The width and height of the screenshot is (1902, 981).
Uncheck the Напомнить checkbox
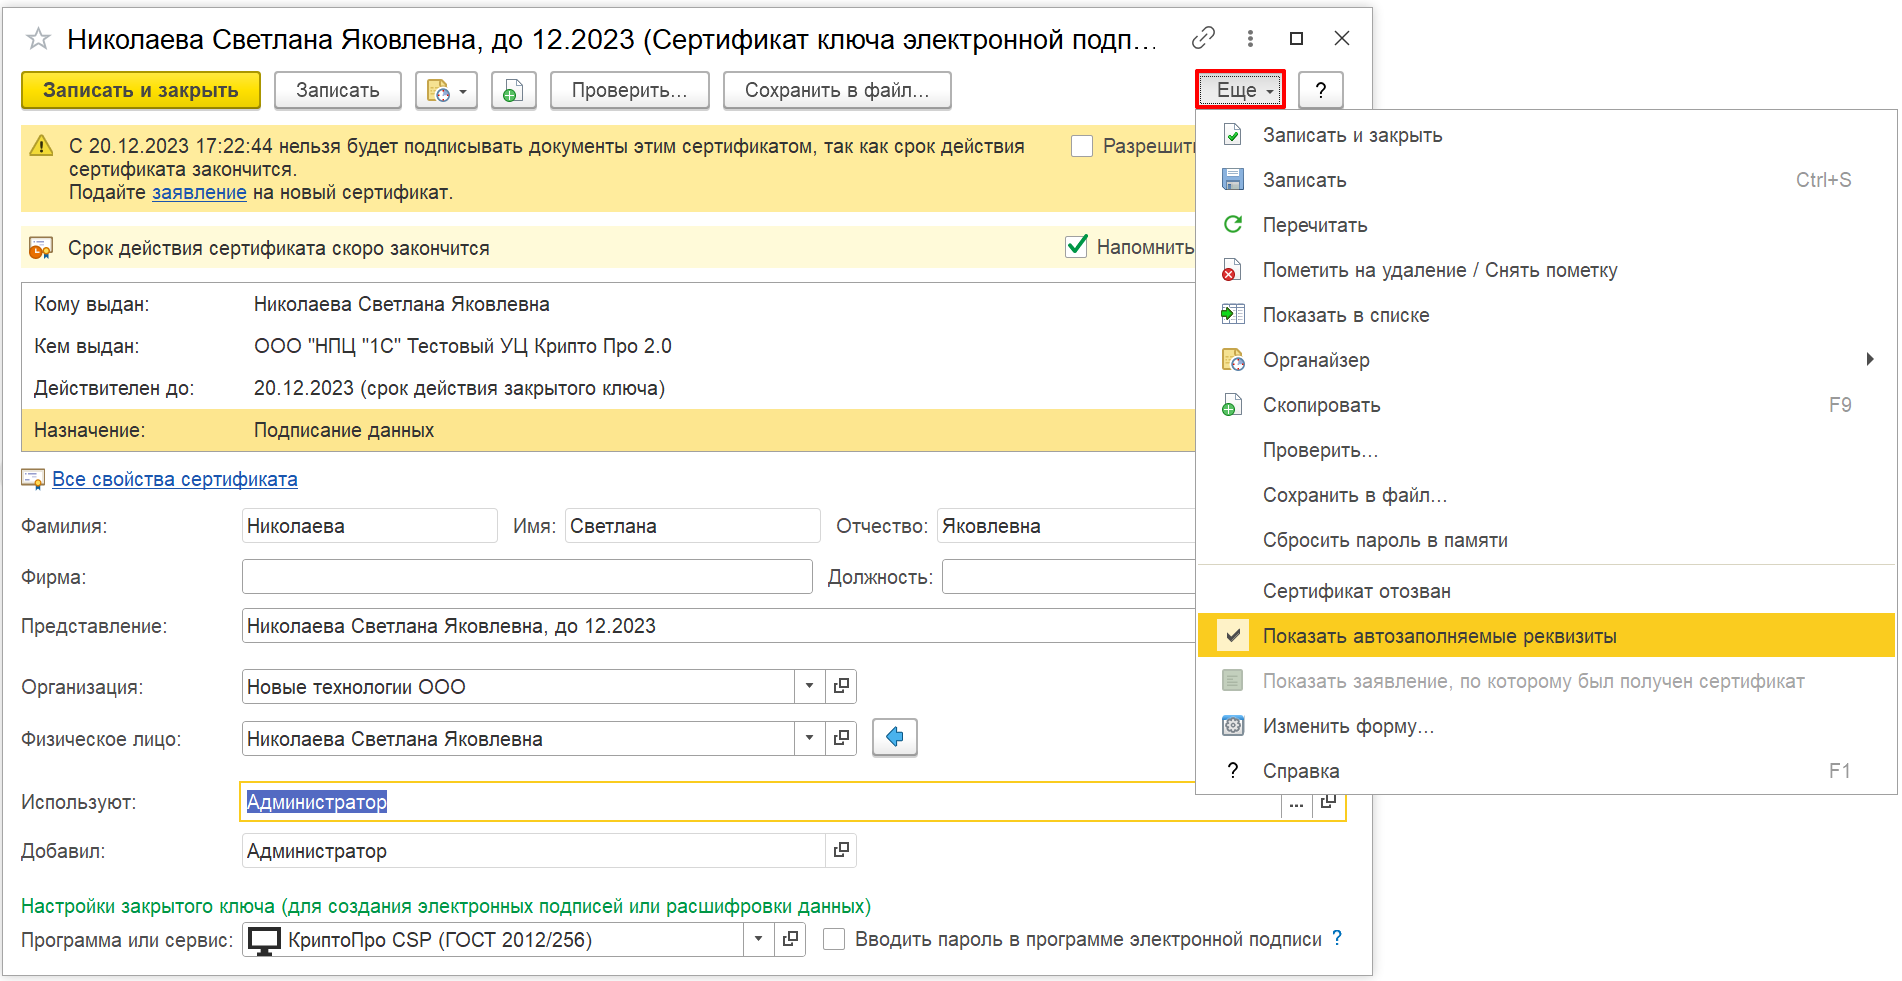[x=1076, y=246]
